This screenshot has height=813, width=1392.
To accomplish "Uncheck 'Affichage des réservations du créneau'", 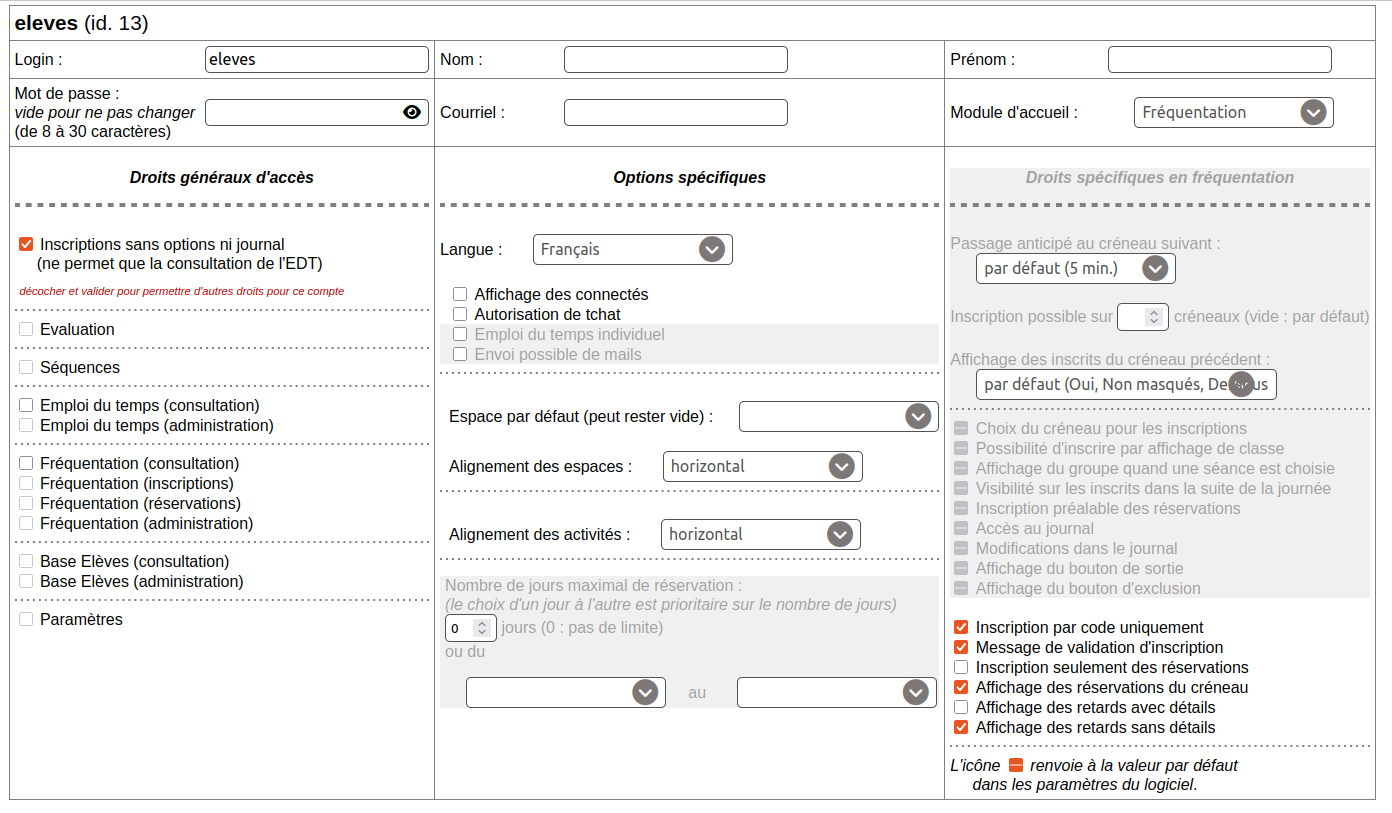I will [x=961, y=687].
